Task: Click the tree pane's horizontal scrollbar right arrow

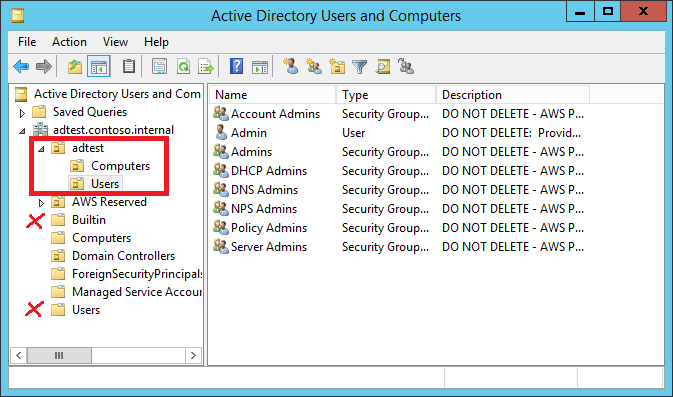Action: point(193,355)
